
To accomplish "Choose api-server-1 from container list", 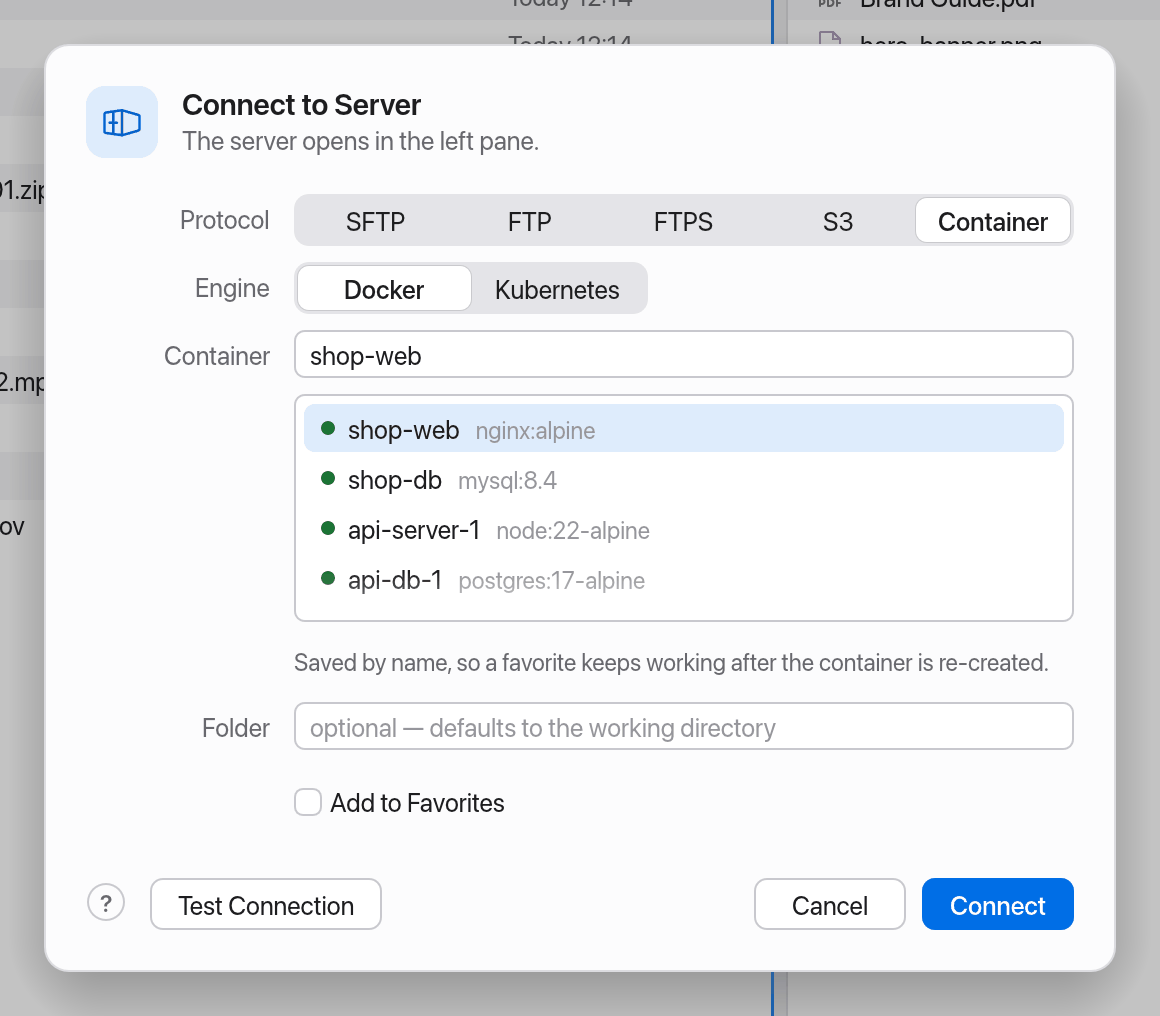I will (x=684, y=530).
